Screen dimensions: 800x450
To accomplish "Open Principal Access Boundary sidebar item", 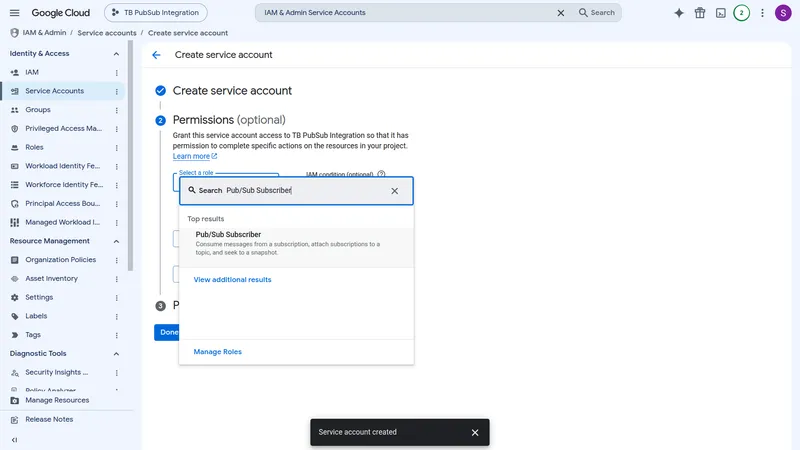I will (x=62, y=204).
